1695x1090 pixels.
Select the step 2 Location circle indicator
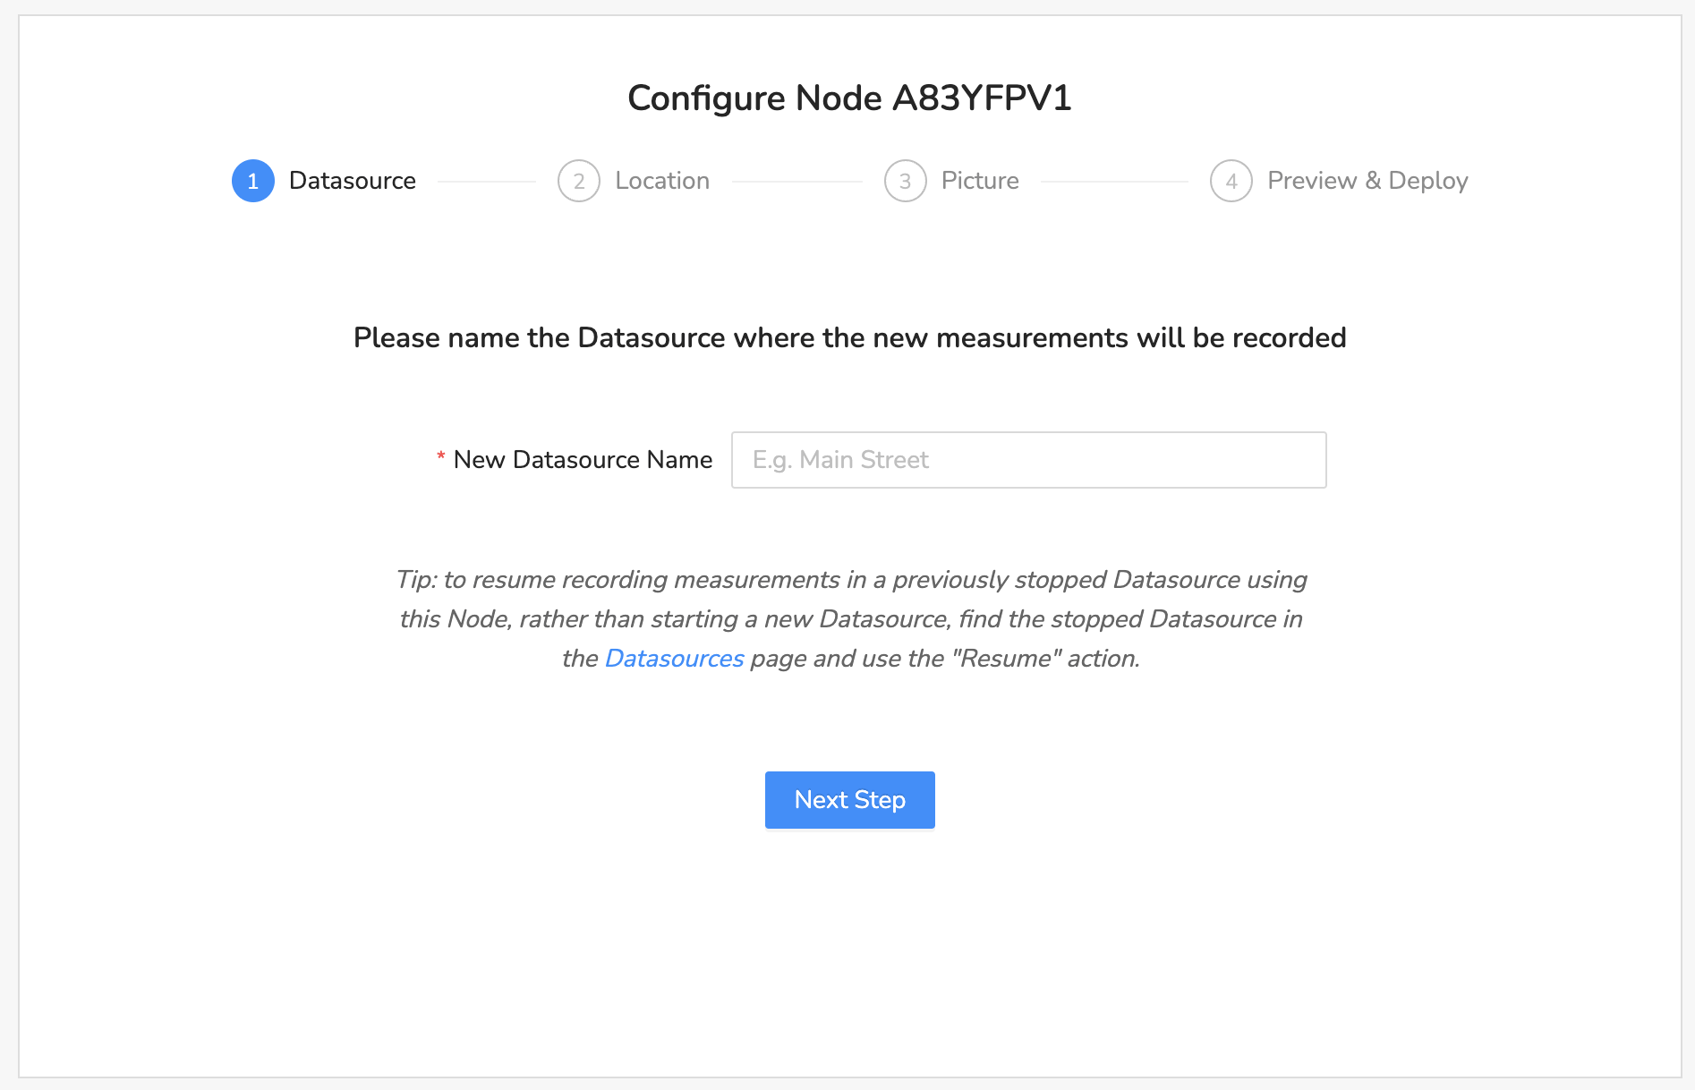[x=579, y=181]
